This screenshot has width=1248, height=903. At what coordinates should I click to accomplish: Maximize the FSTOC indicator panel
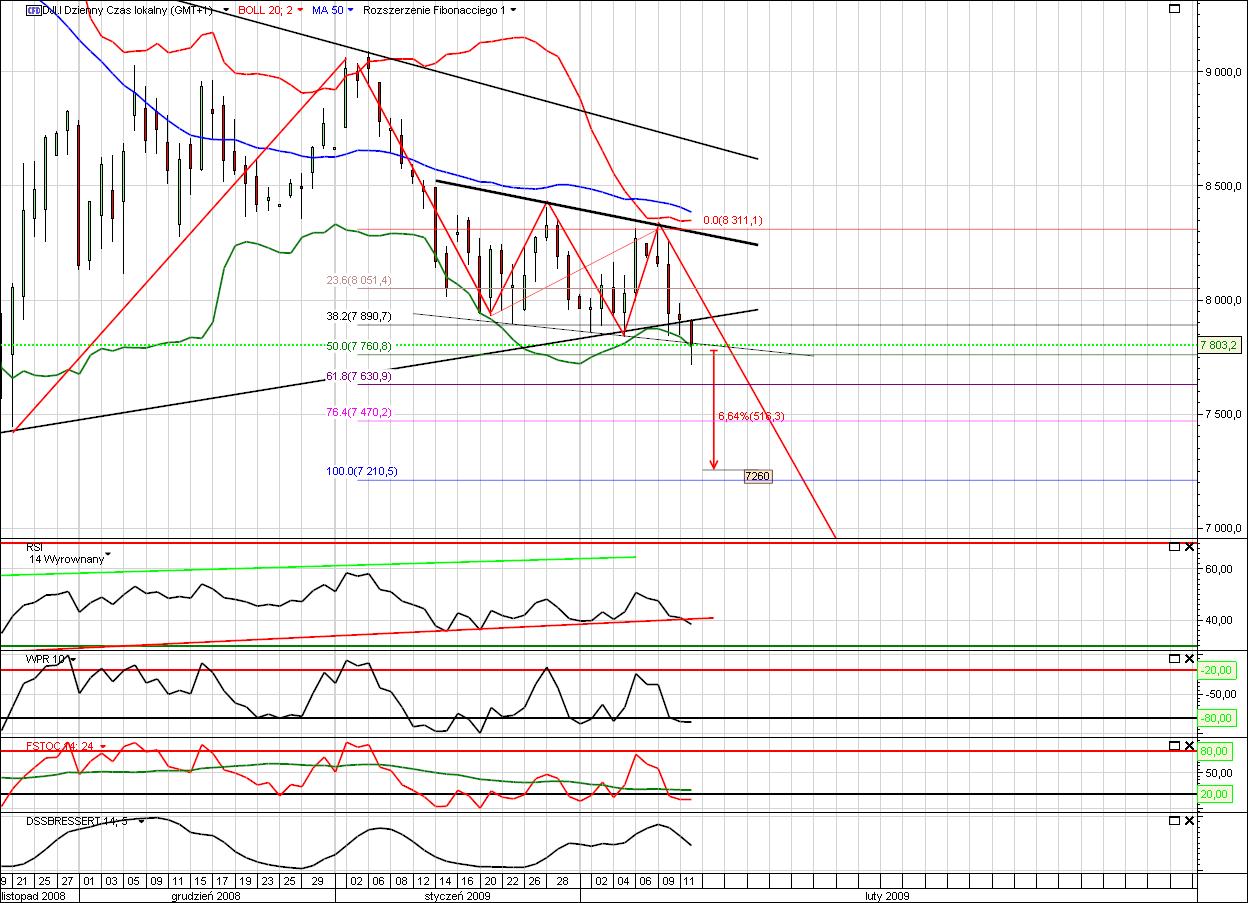pyautogui.click(x=1175, y=746)
